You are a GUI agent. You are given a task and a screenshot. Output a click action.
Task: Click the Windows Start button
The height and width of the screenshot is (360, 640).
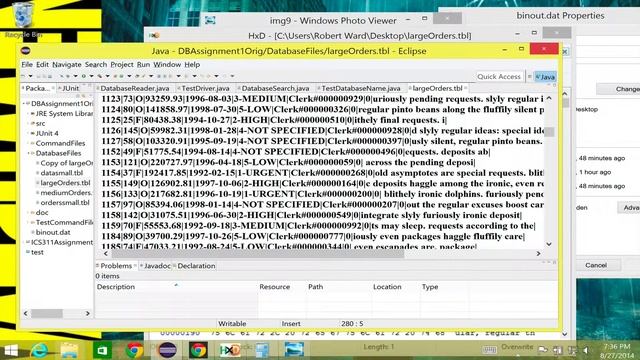[11, 350]
